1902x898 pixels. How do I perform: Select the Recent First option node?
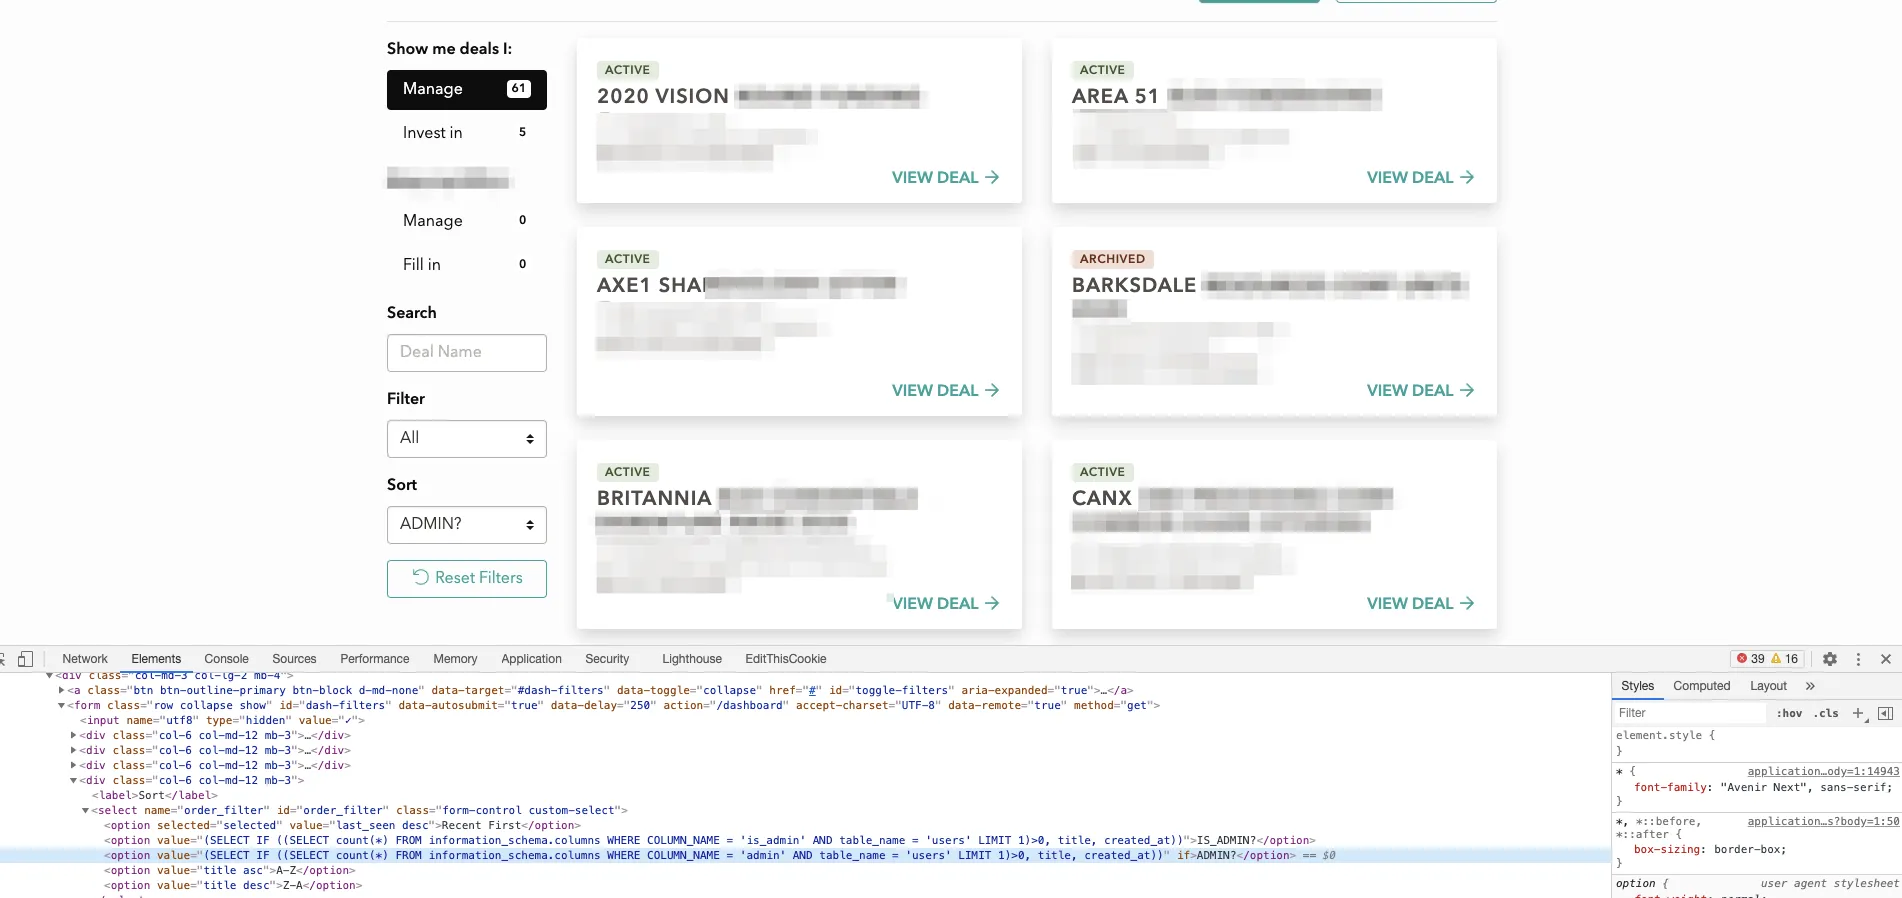[342, 825]
